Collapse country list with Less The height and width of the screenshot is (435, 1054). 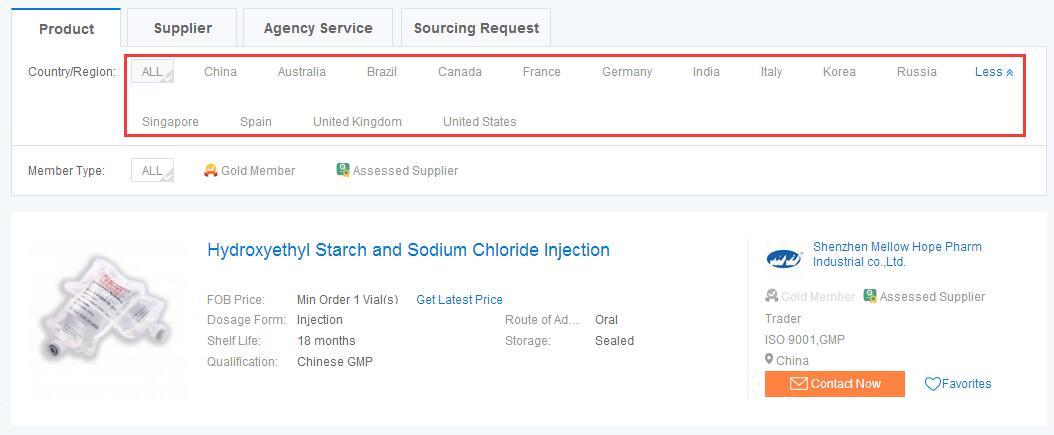[993, 72]
